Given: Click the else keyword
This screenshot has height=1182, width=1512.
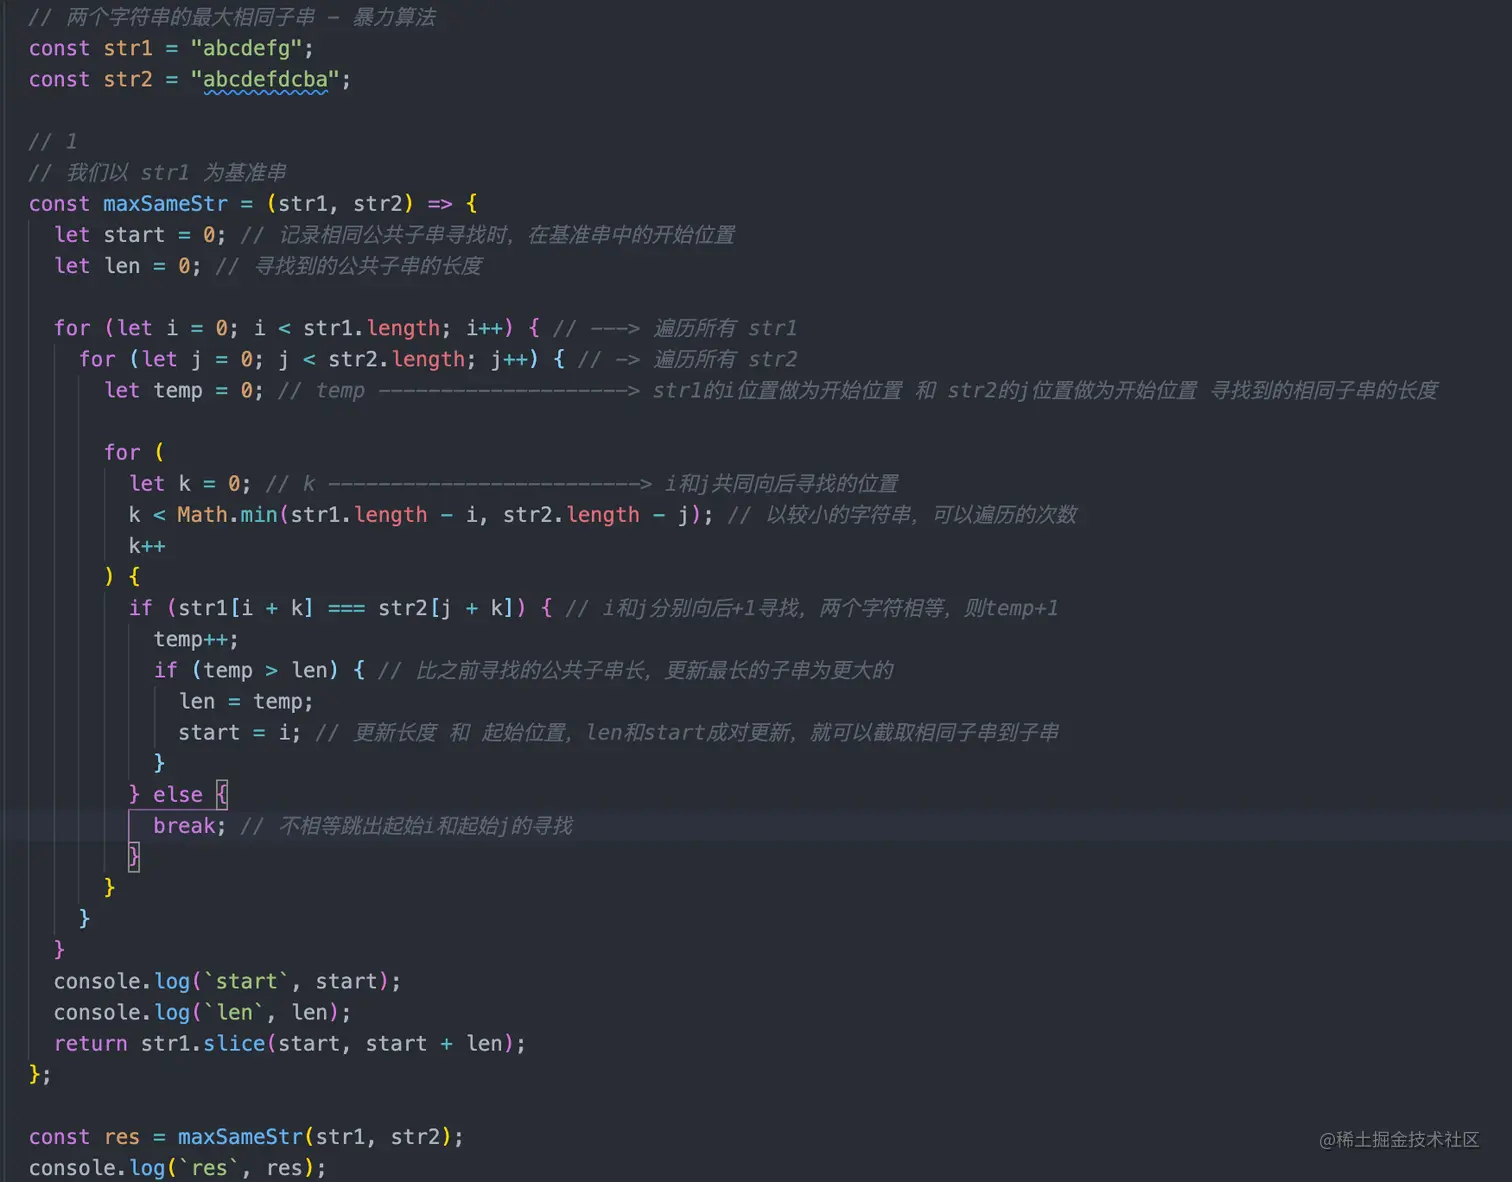Looking at the screenshot, I should 178,795.
